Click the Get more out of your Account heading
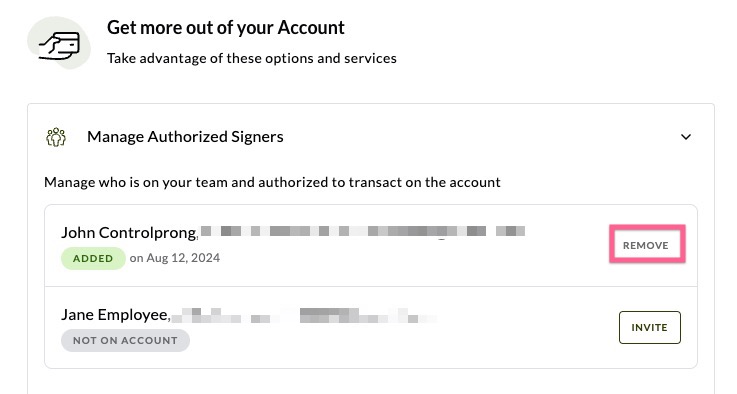This screenshot has width=737, height=394. coord(226,28)
